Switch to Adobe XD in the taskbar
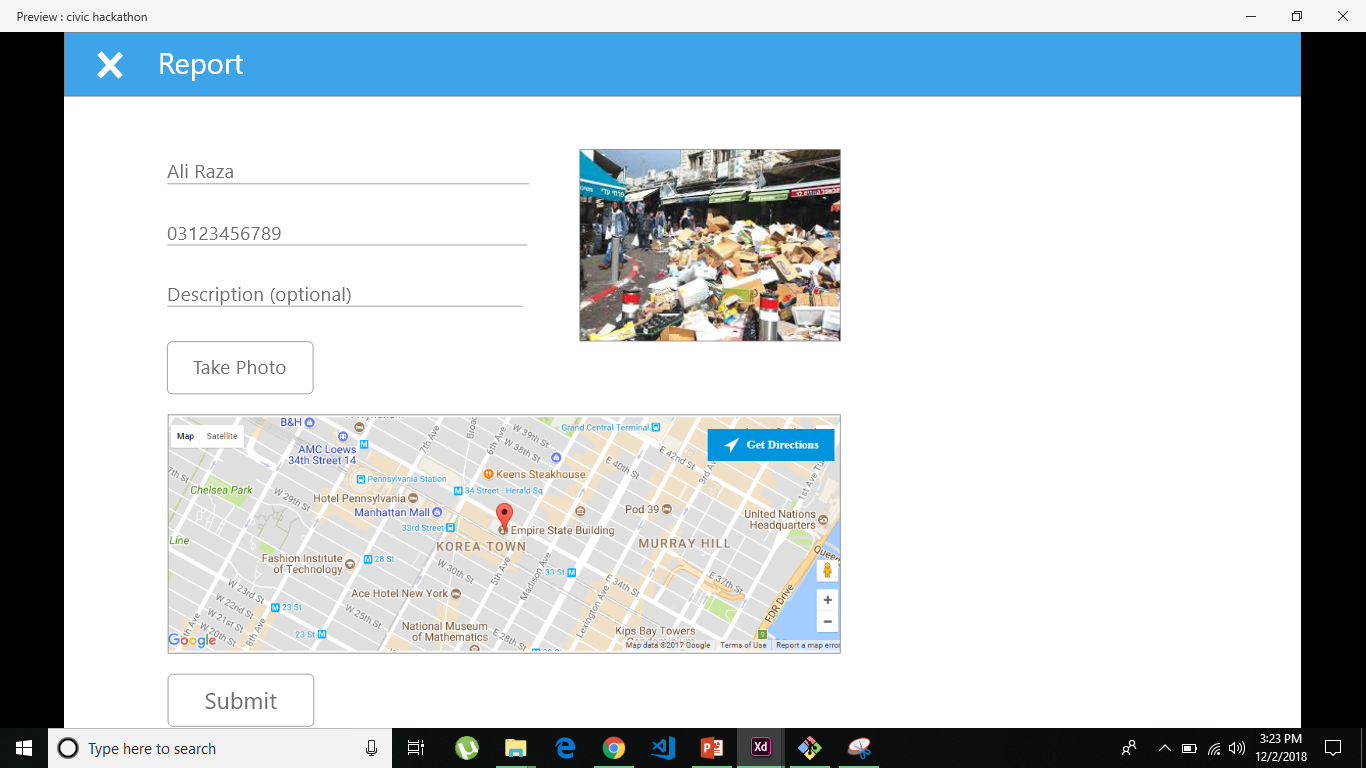 click(x=760, y=748)
